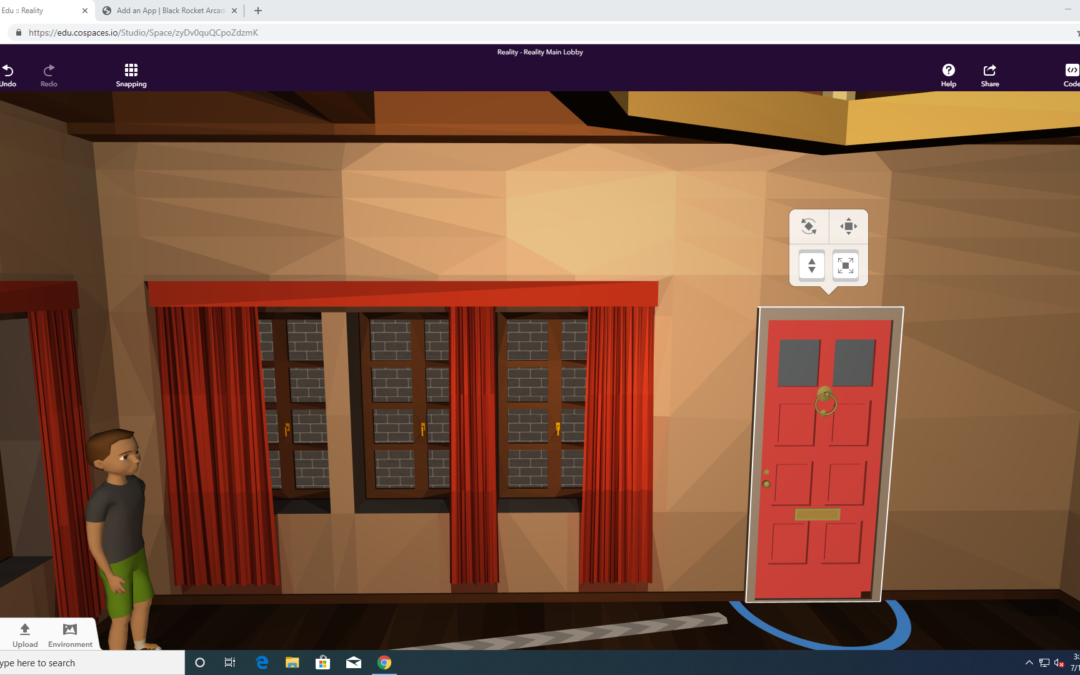
Task: Click the Windows search box
Action: [92, 663]
